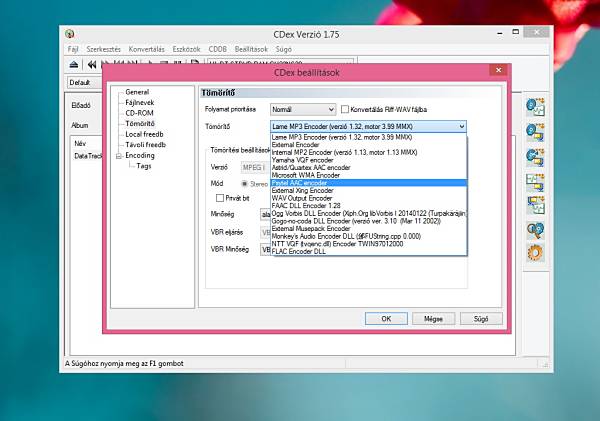Click Extract CD tracks to WAV icon
This screenshot has height=421, width=600.
pos(535,107)
